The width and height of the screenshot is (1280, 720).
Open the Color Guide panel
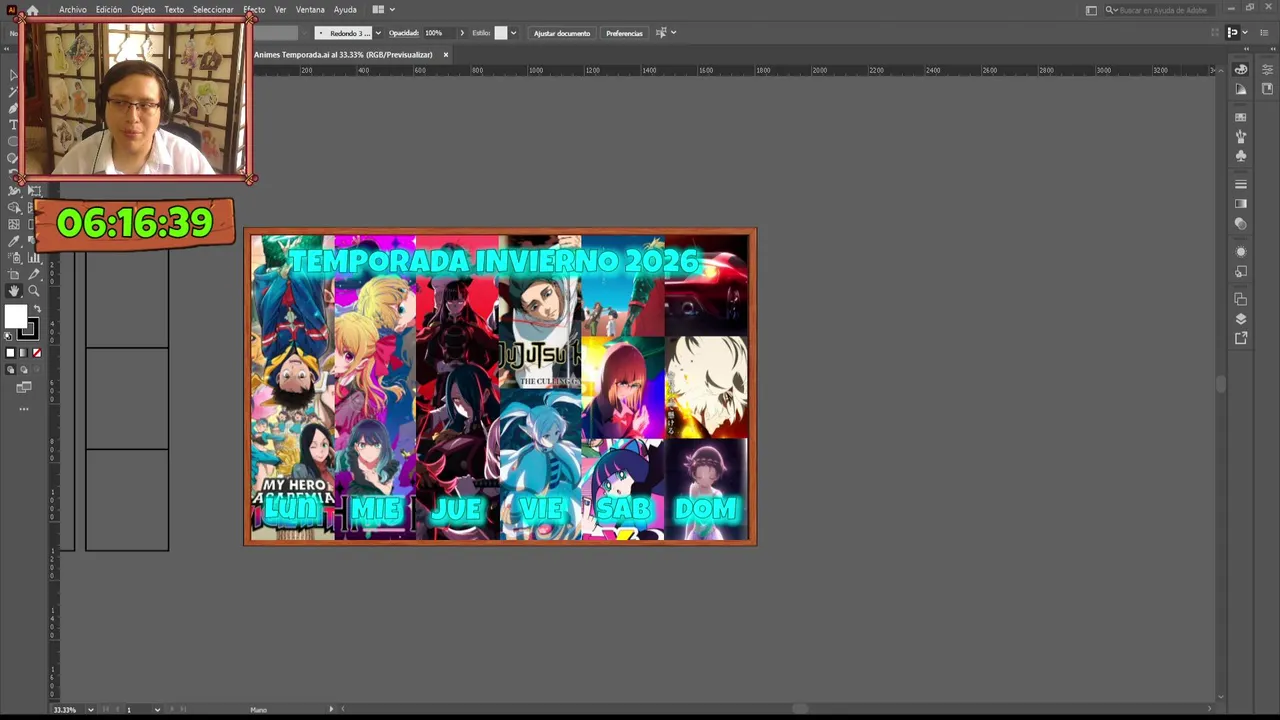coord(1240,89)
